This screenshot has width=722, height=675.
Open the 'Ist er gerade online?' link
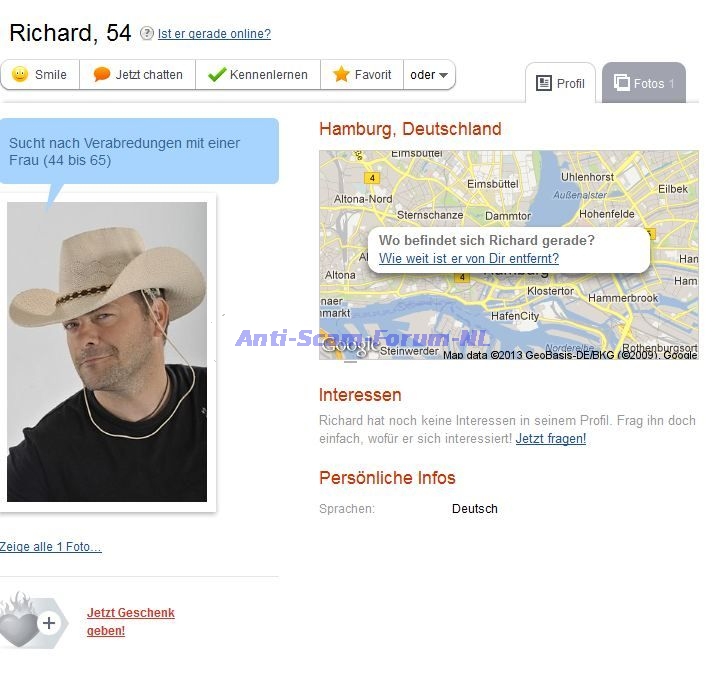click(x=214, y=34)
